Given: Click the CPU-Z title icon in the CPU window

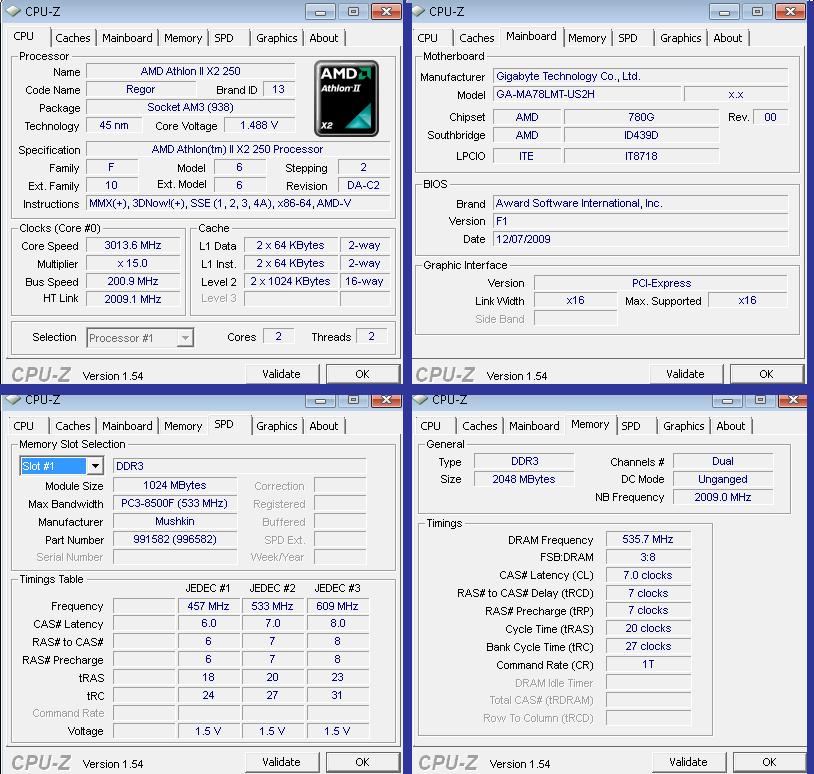Looking at the screenshot, I should tap(12, 11).
